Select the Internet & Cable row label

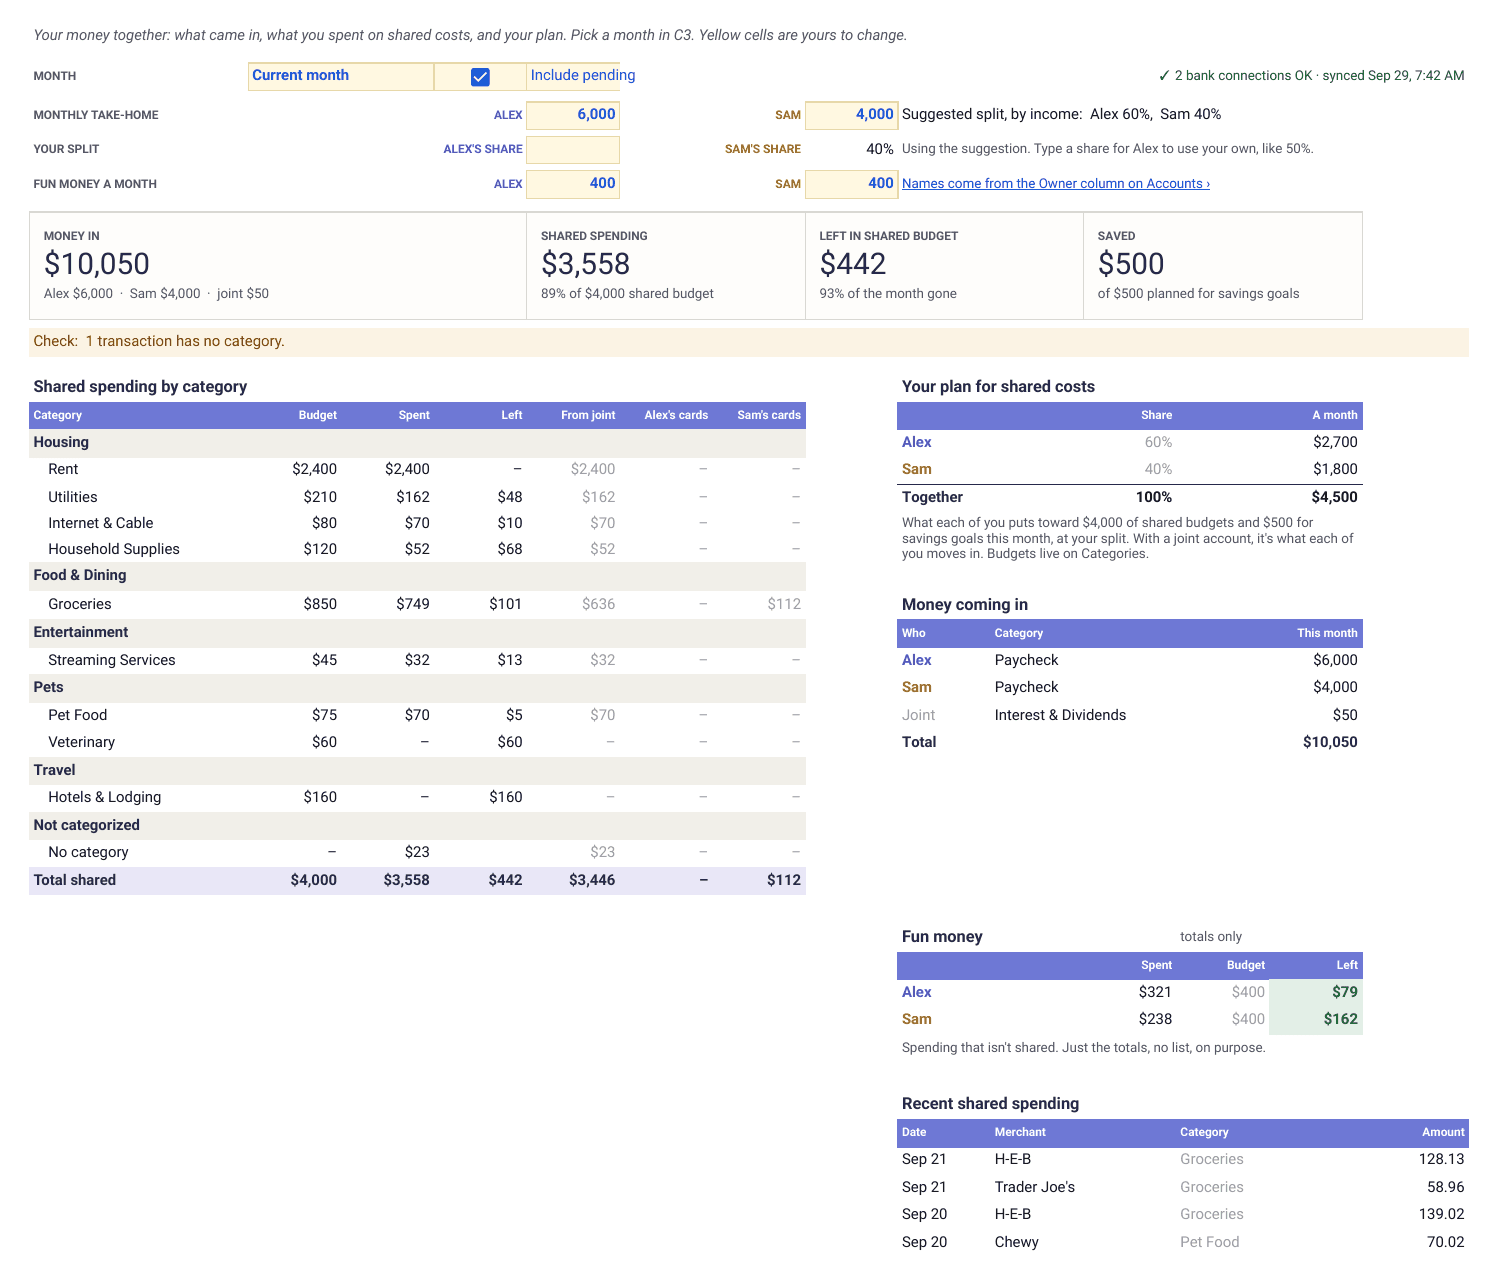(x=101, y=523)
